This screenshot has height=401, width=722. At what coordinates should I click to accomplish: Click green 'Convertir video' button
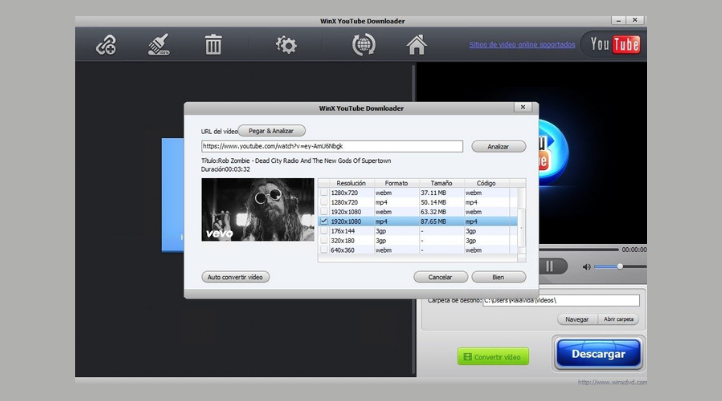pyautogui.click(x=493, y=356)
